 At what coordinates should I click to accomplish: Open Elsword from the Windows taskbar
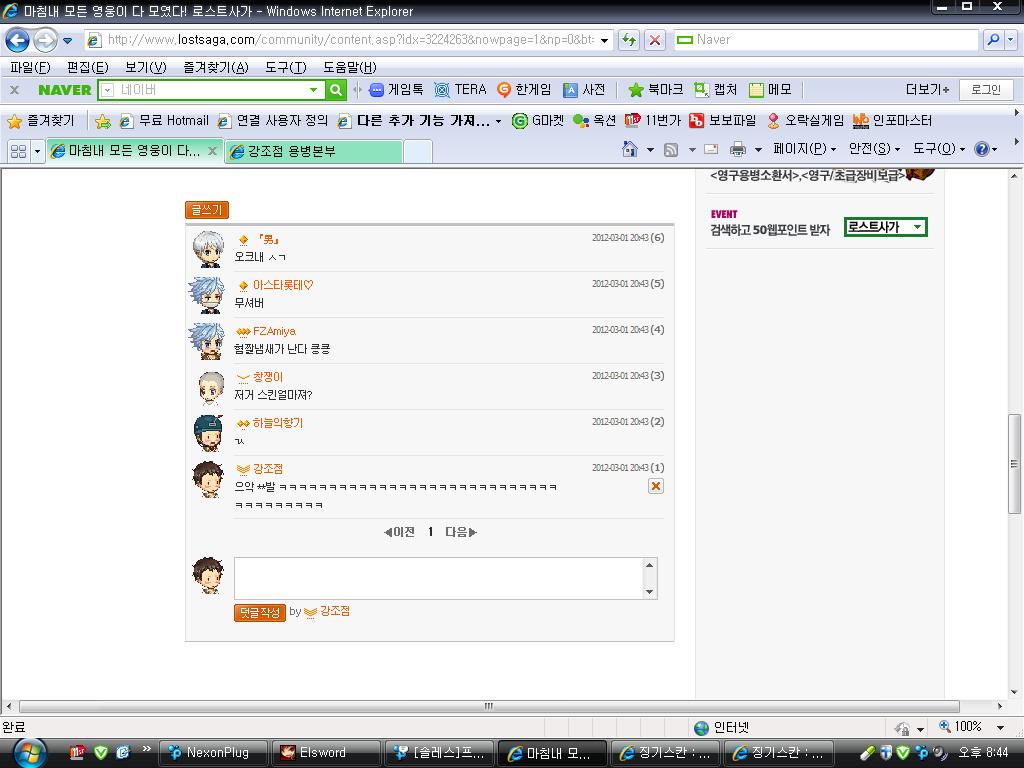click(x=325, y=753)
